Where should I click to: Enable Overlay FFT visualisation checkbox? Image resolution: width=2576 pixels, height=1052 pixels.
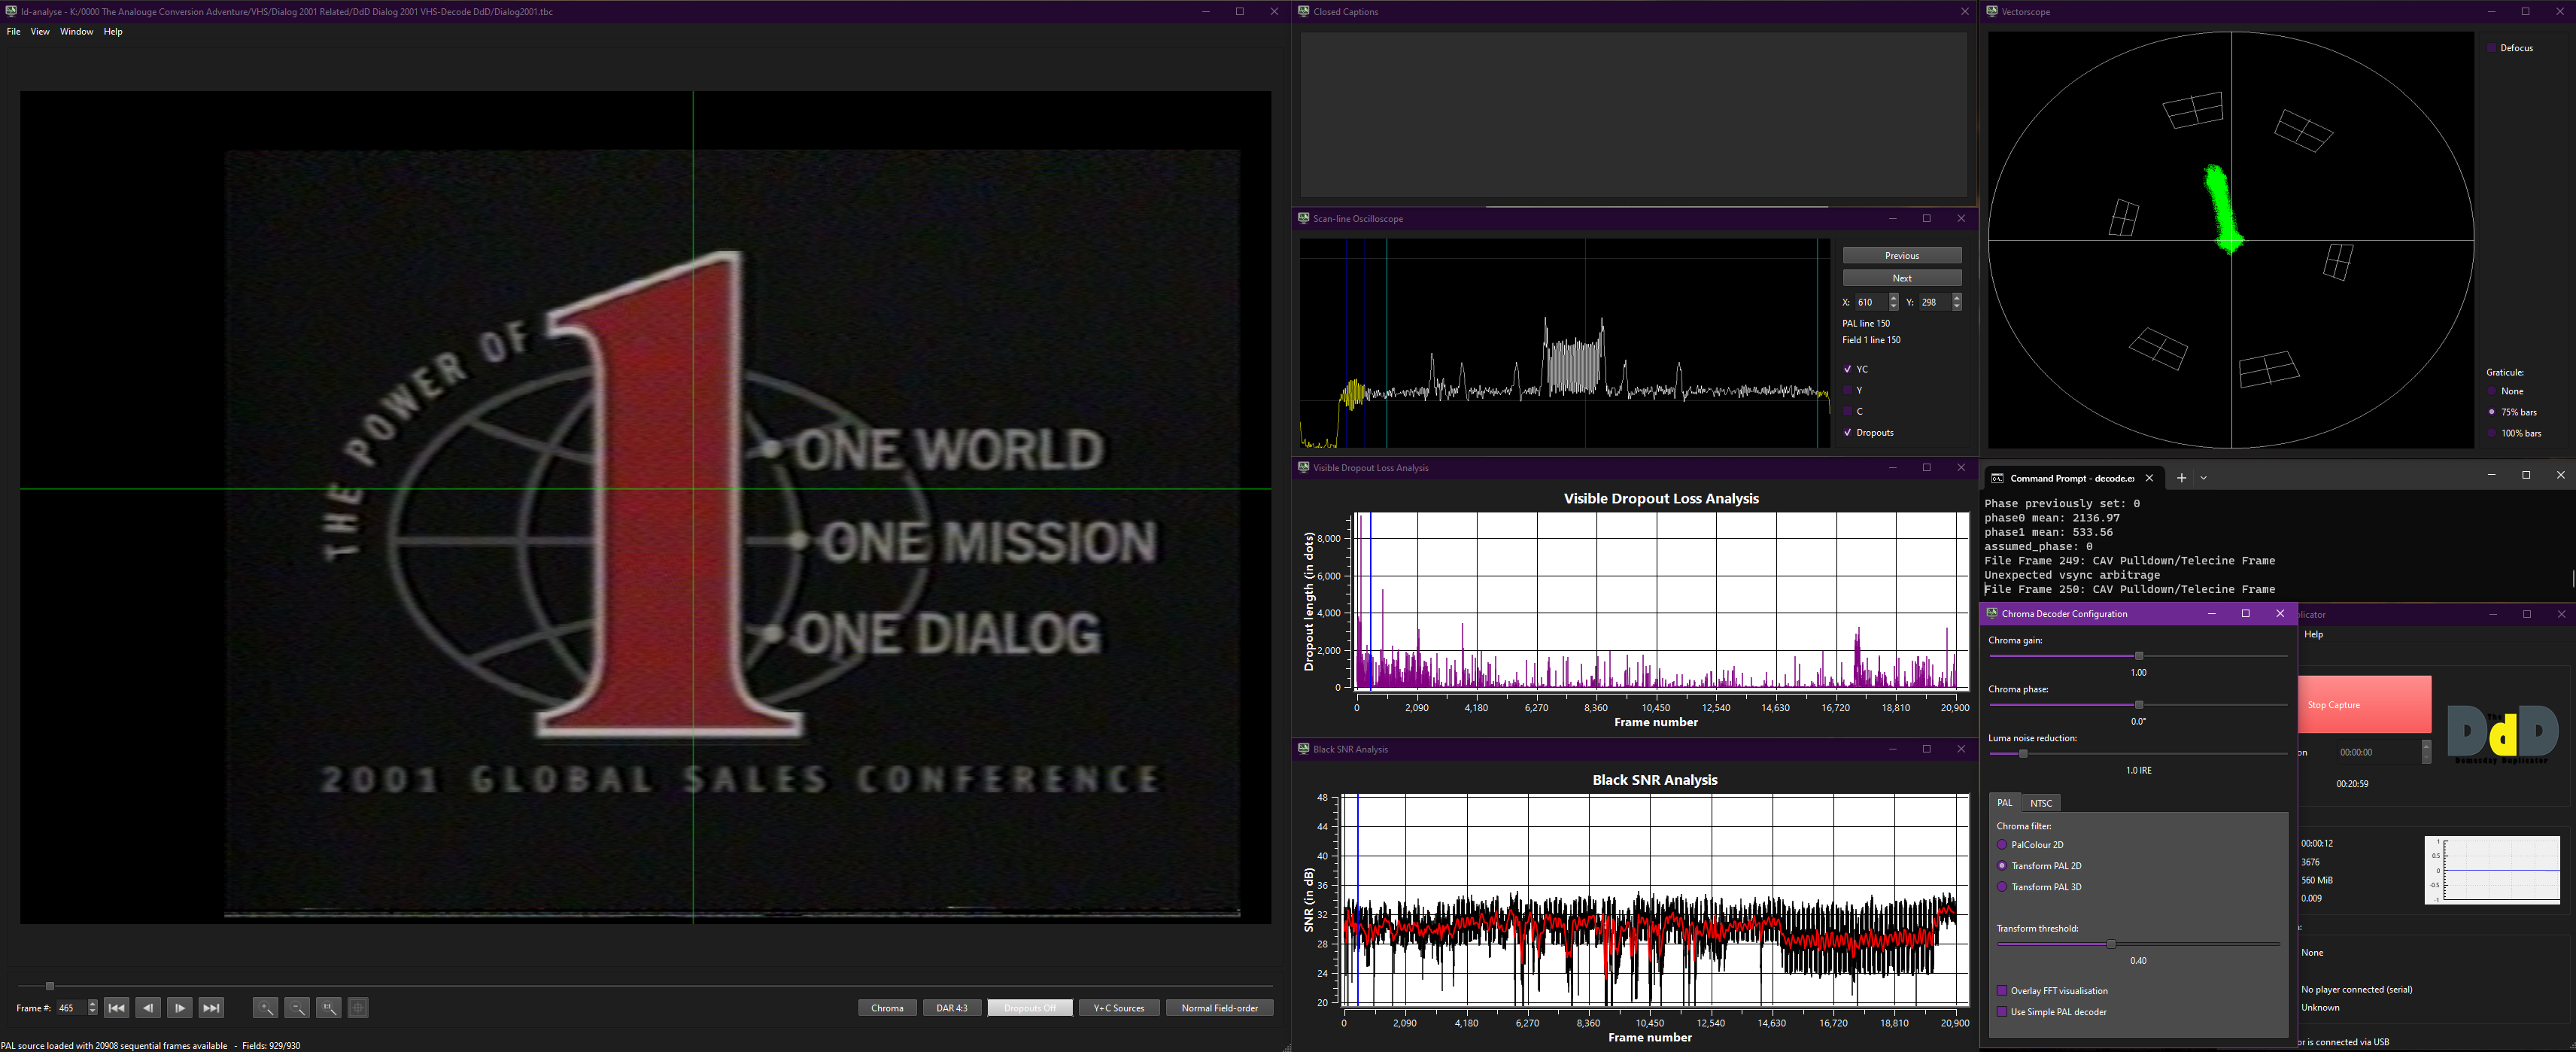2002,991
